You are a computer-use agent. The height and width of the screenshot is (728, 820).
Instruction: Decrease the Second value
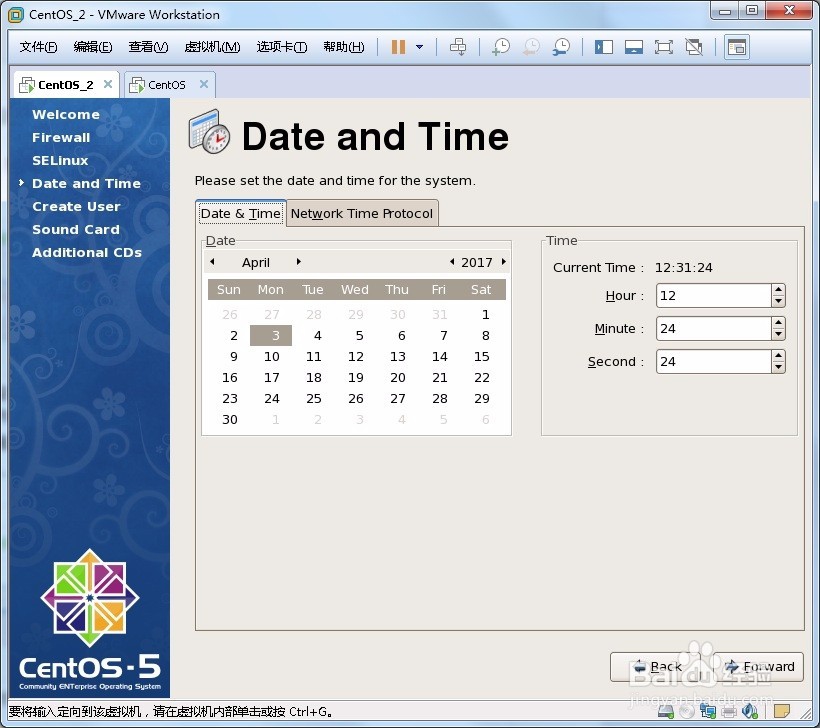[x=779, y=367]
